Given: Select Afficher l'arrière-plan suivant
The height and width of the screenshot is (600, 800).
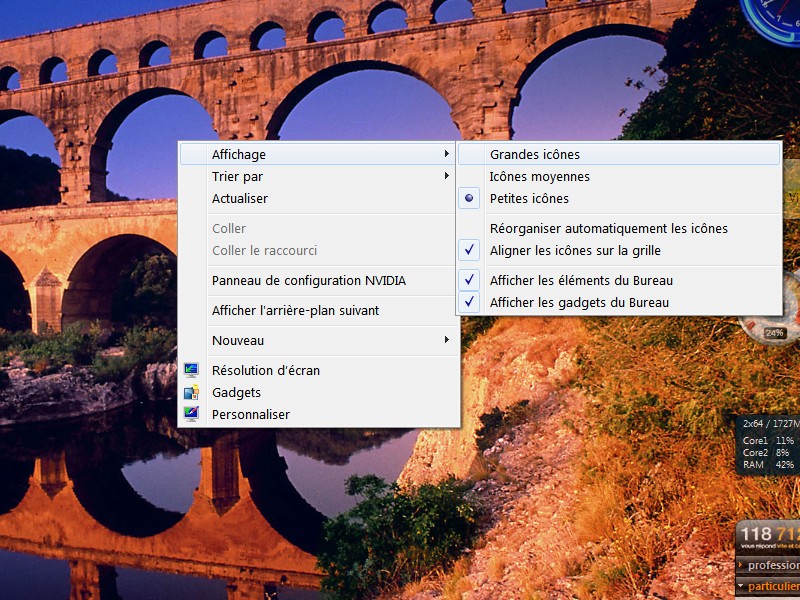Looking at the screenshot, I should (295, 310).
